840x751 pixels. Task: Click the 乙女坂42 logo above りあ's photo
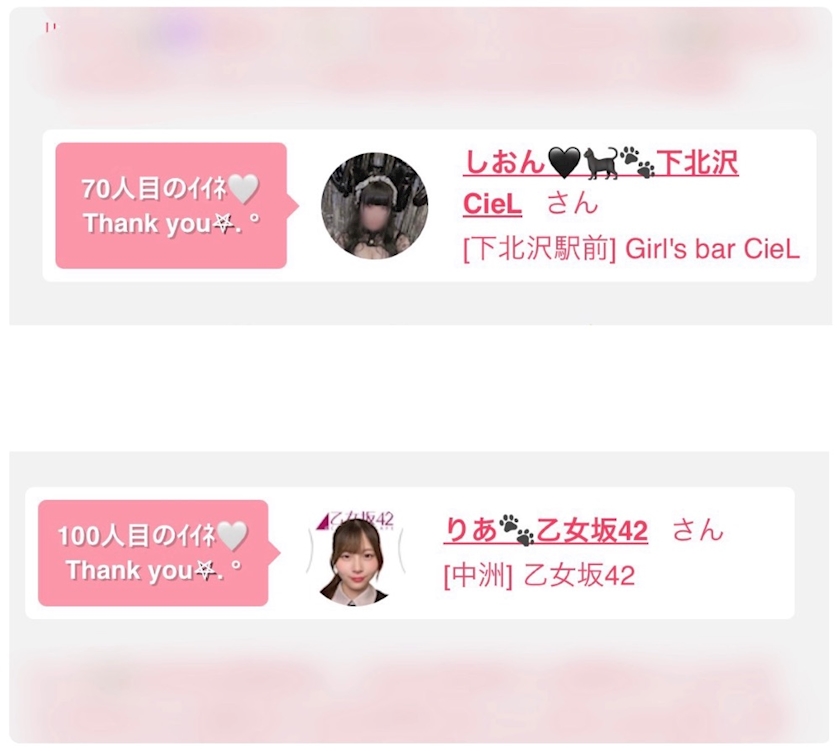pyautogui.click(x=356, y=519)
